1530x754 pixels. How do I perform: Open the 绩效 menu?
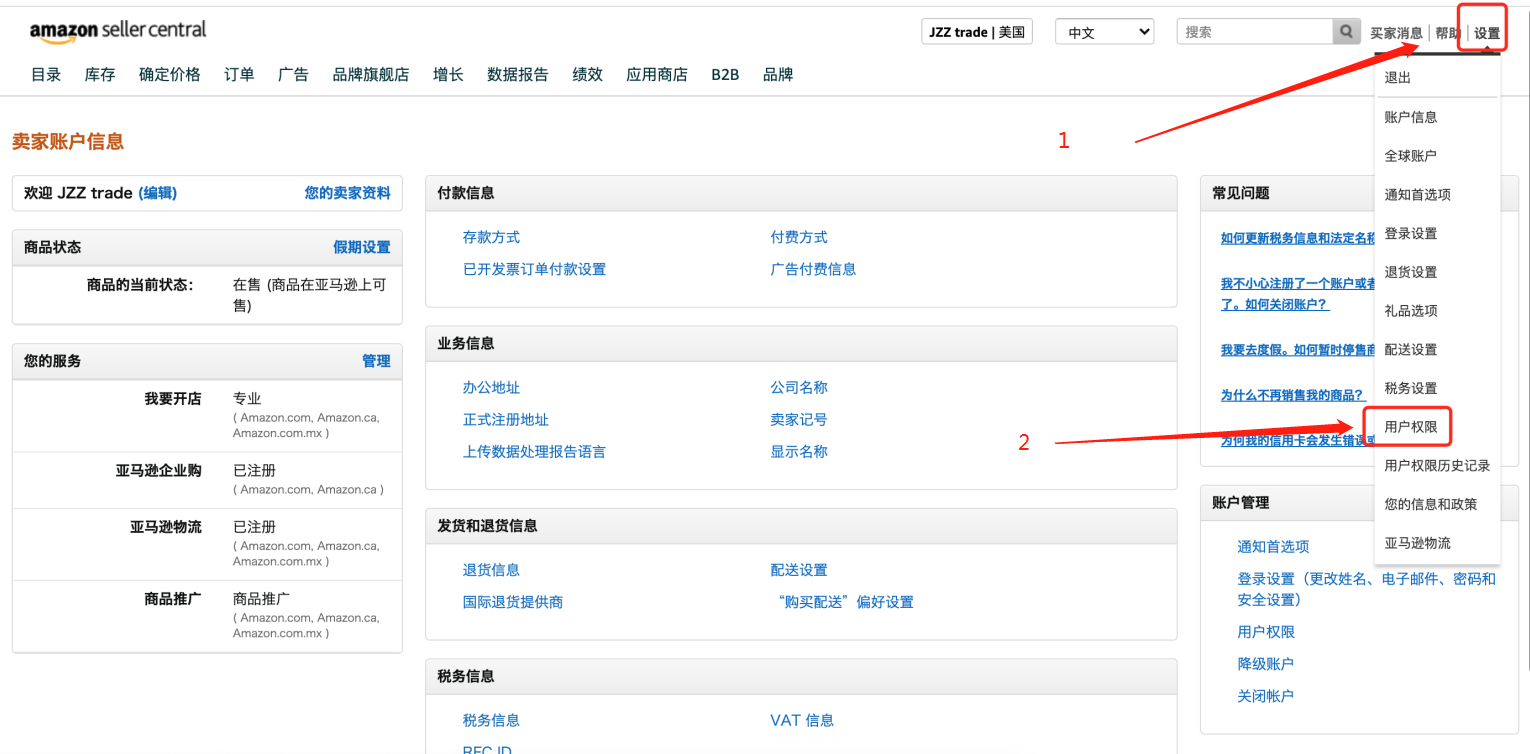(588, 75)
